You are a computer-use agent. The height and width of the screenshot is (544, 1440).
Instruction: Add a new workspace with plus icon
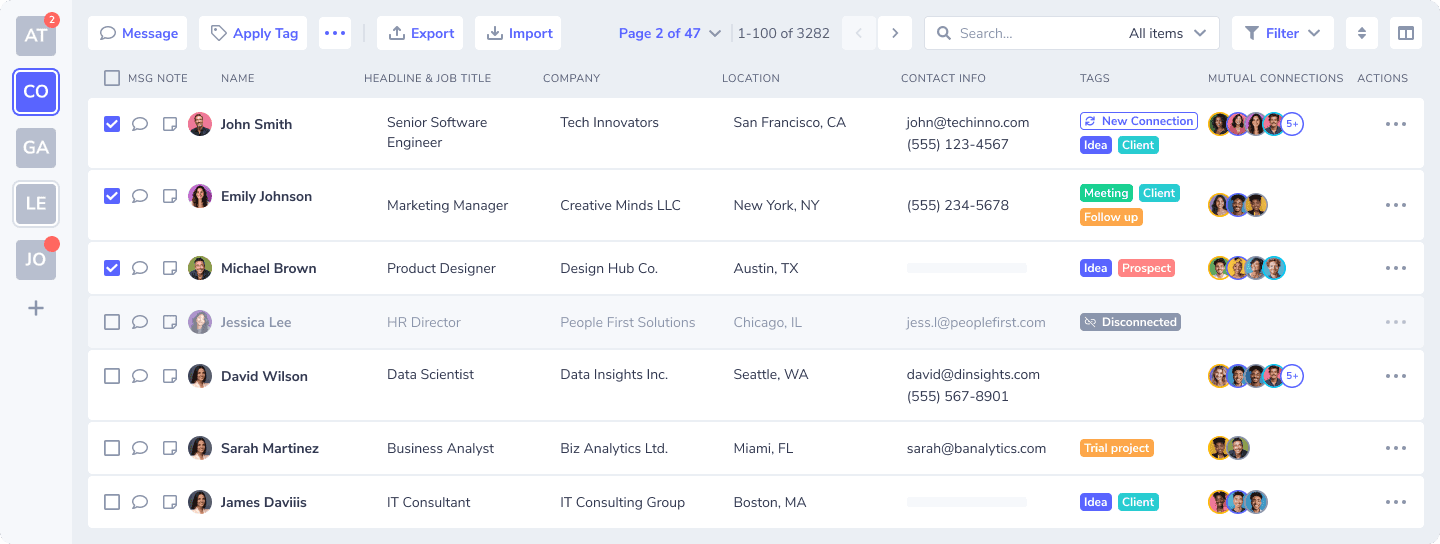[36, 308]
